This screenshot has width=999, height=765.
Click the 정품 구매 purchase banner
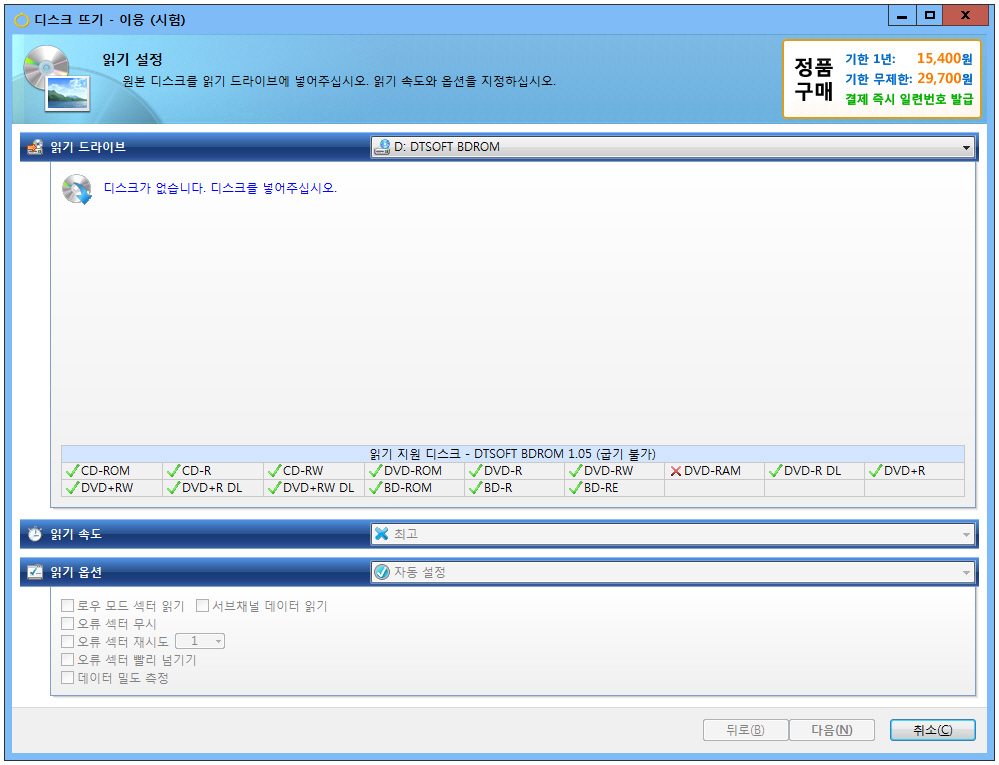point(881,80)
